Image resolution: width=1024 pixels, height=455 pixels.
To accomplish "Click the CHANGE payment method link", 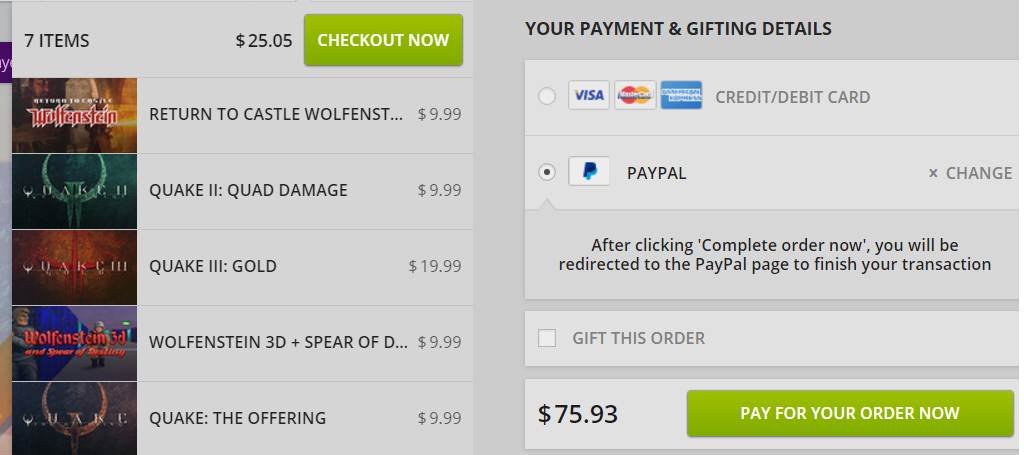I will (978, 173).
